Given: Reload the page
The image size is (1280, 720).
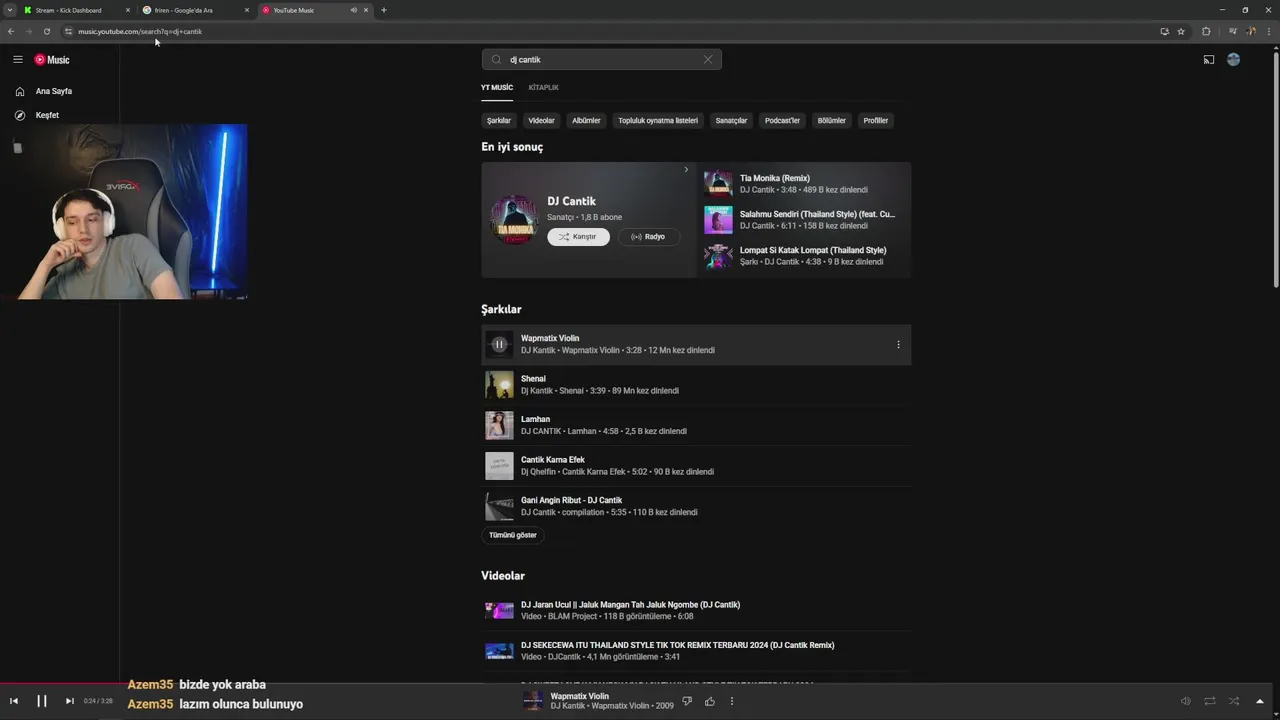Looking at the screenshot, I should pos(46,31).
